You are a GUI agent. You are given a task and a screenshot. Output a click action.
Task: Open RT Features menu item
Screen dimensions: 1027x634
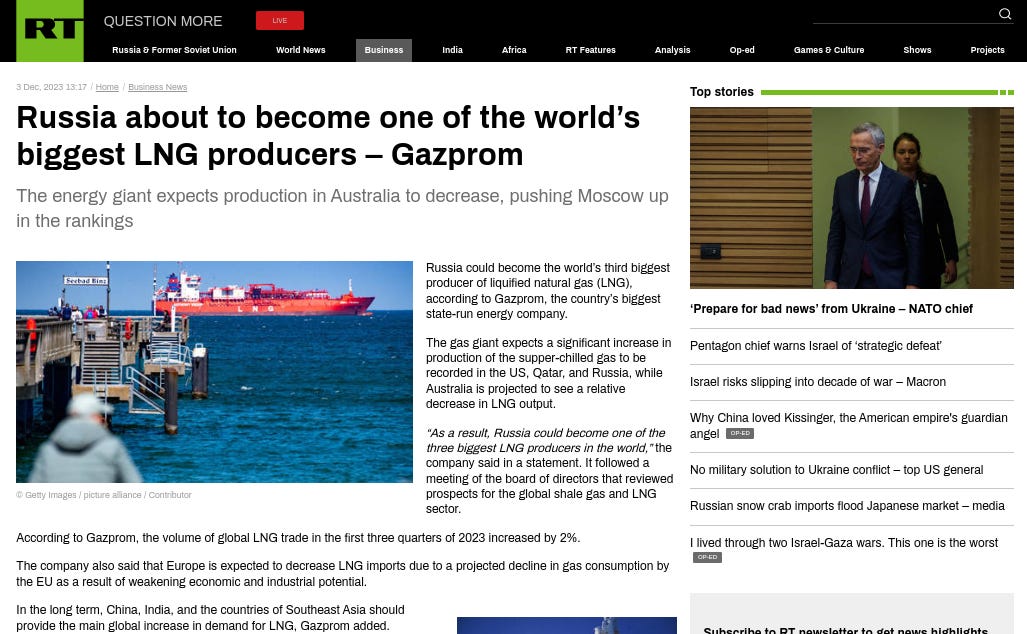pos(591,50)
